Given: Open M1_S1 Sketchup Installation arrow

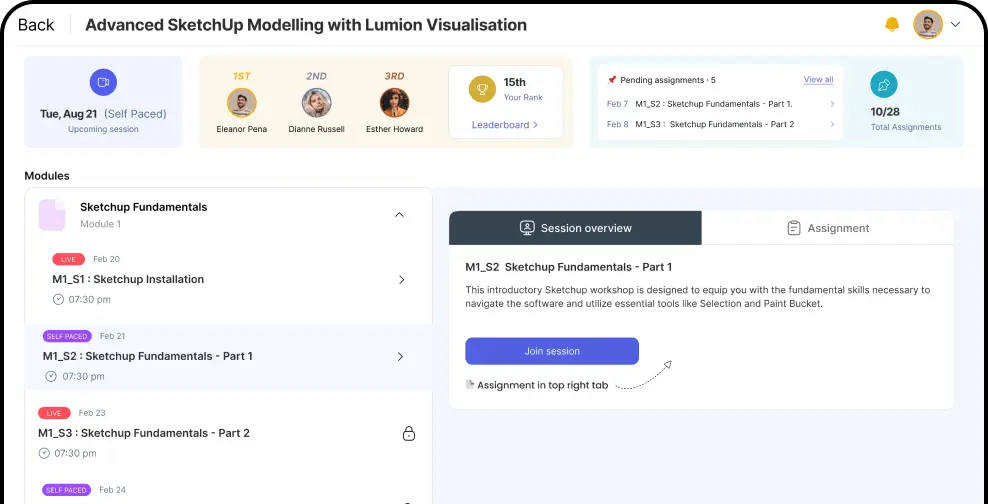Looking at the screenshot, I should [x=401, y=280].
